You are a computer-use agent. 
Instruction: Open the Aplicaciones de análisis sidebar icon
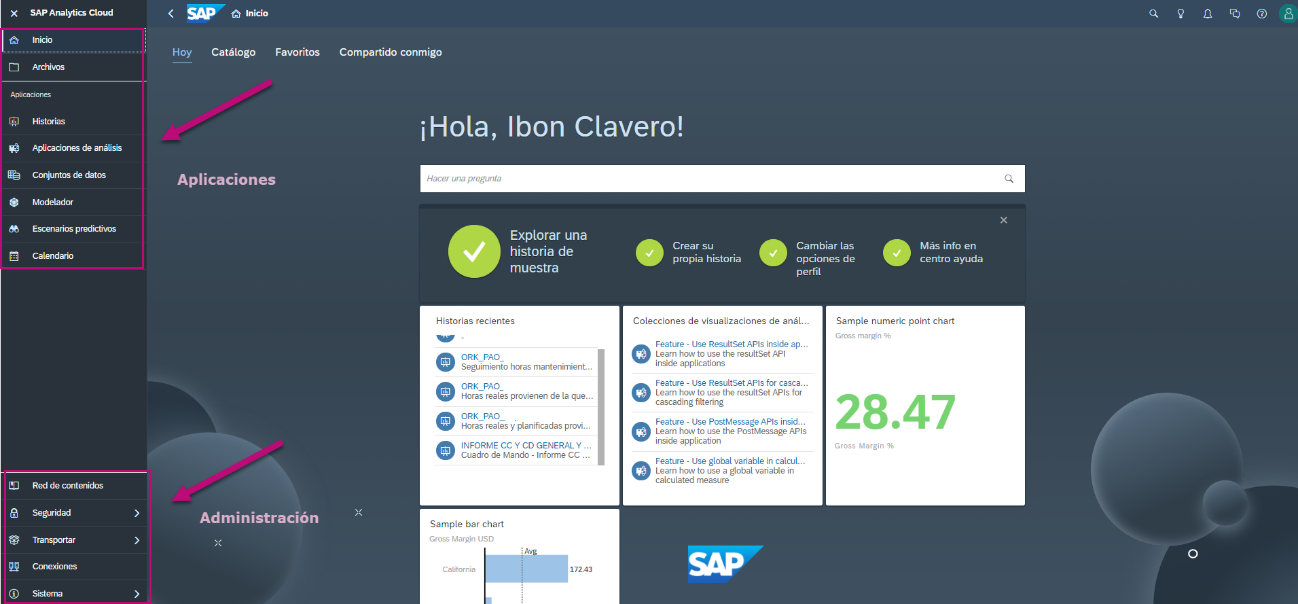click(x=14, y=148)
